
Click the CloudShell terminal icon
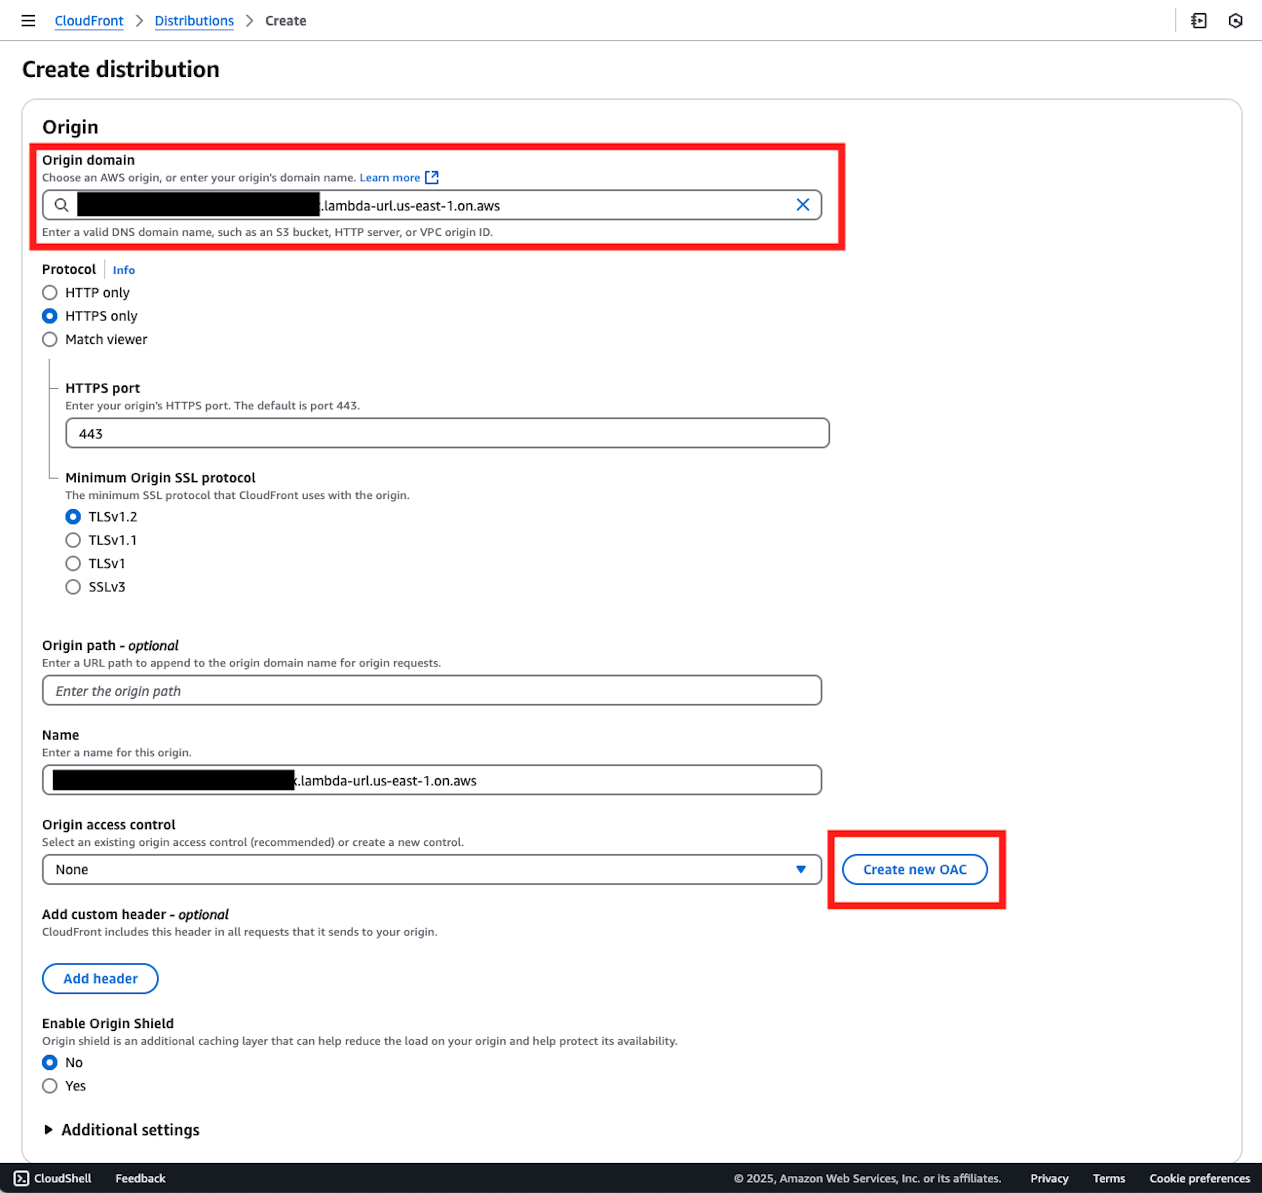click(21, 1178)
